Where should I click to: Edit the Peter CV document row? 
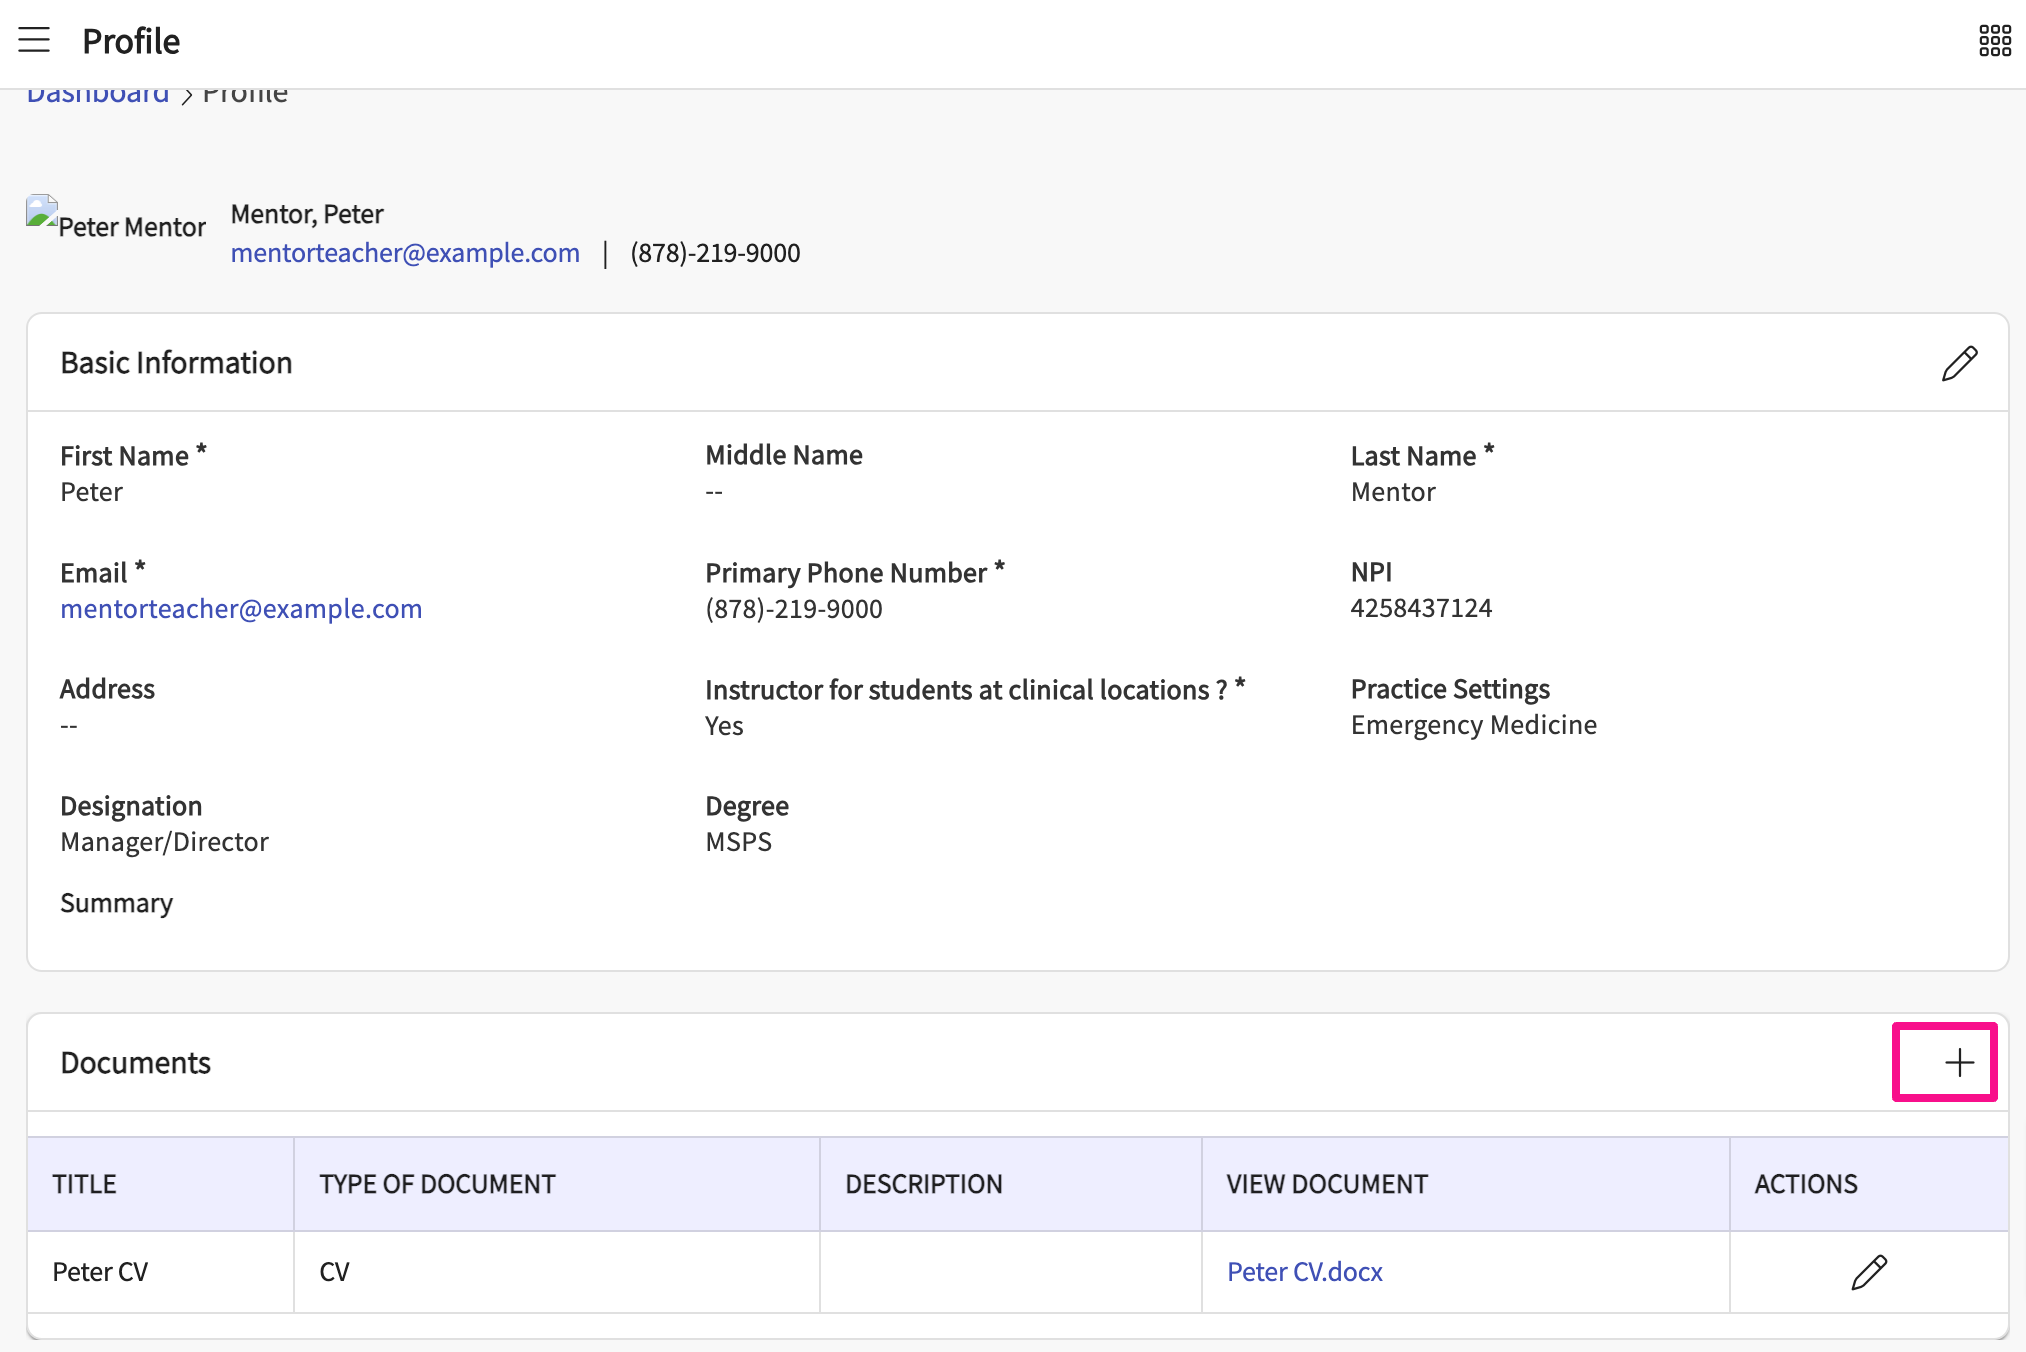(x=1868, y=1272)
